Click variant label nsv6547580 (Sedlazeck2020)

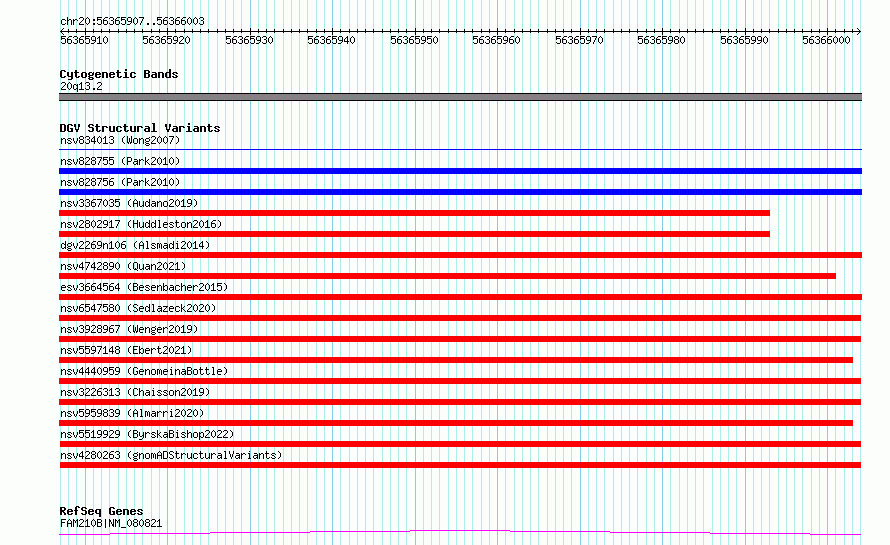click(138, 308)
